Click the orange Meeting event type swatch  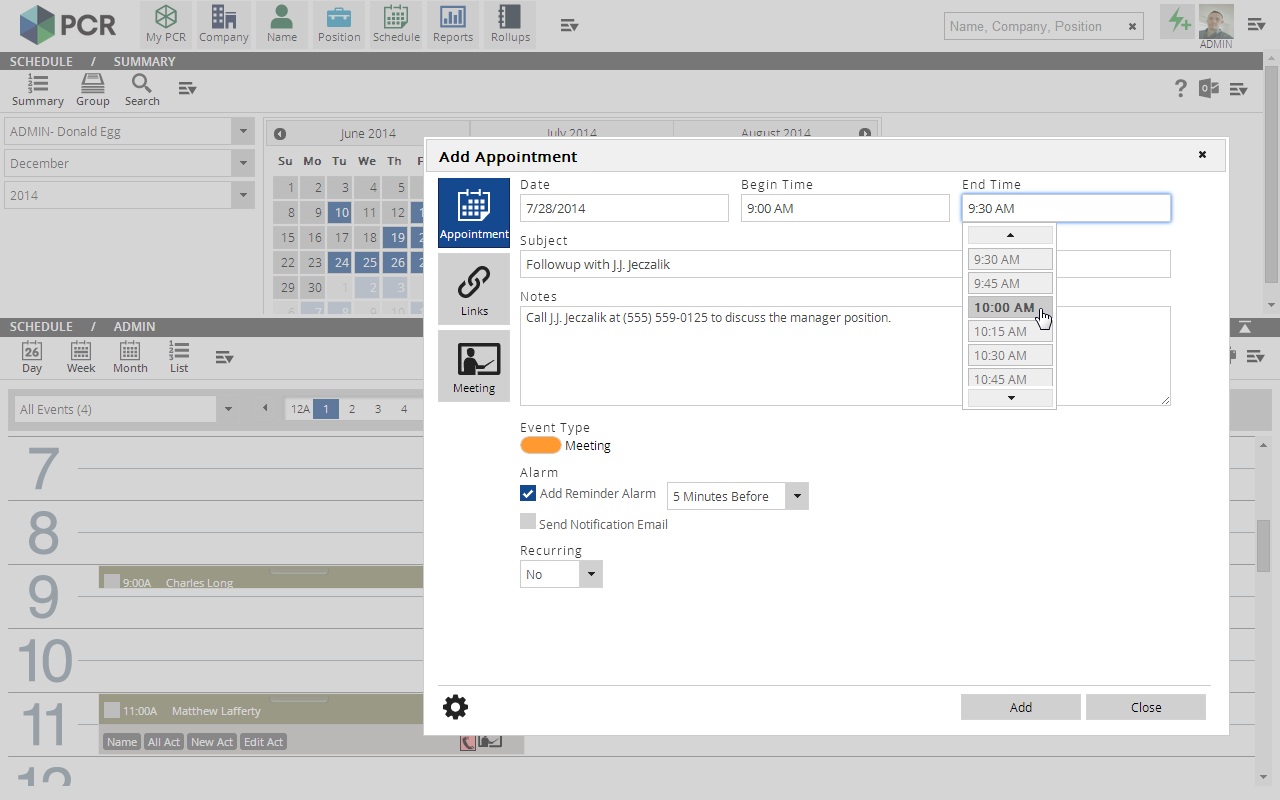(x=540, y=446)
